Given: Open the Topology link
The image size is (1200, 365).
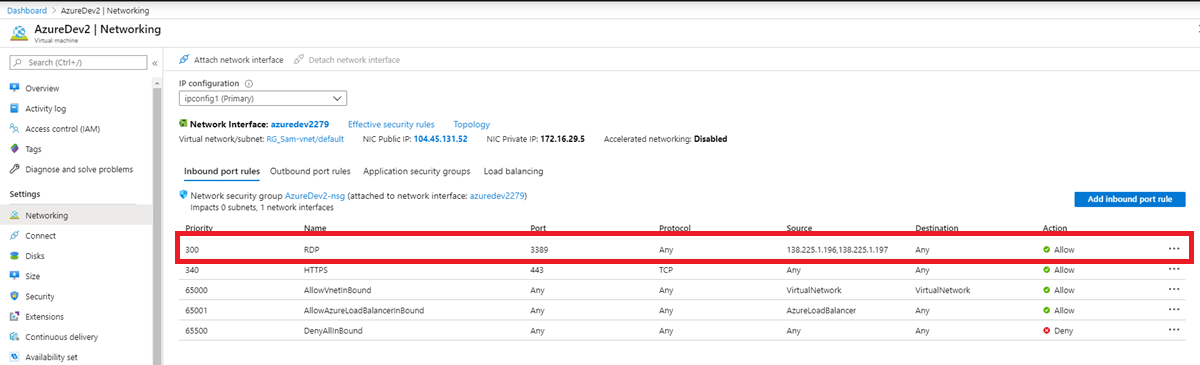Looking at the screenshot, I should click(x=472, y=124).
